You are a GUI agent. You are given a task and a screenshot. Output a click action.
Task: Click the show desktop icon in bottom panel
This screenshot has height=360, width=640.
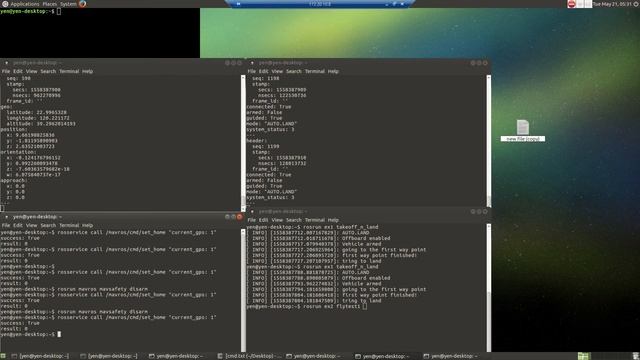tap(3, 356)
